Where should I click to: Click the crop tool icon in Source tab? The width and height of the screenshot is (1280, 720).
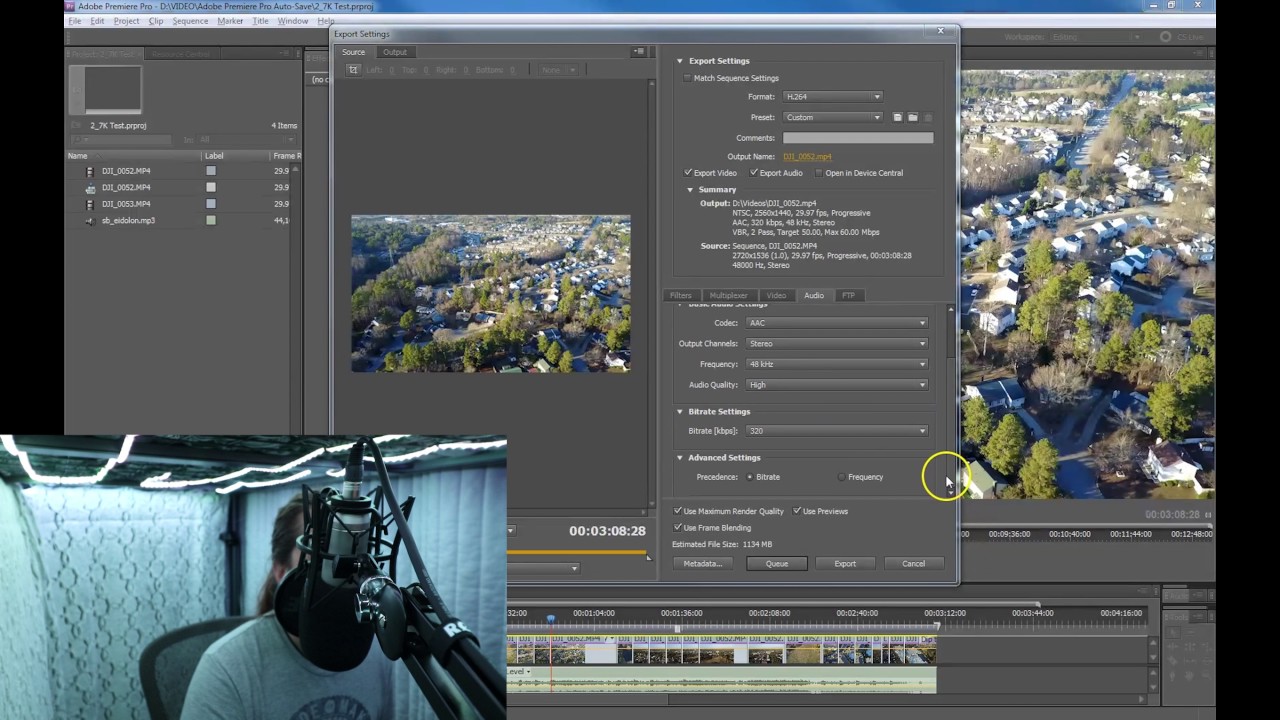click(353, 70)
